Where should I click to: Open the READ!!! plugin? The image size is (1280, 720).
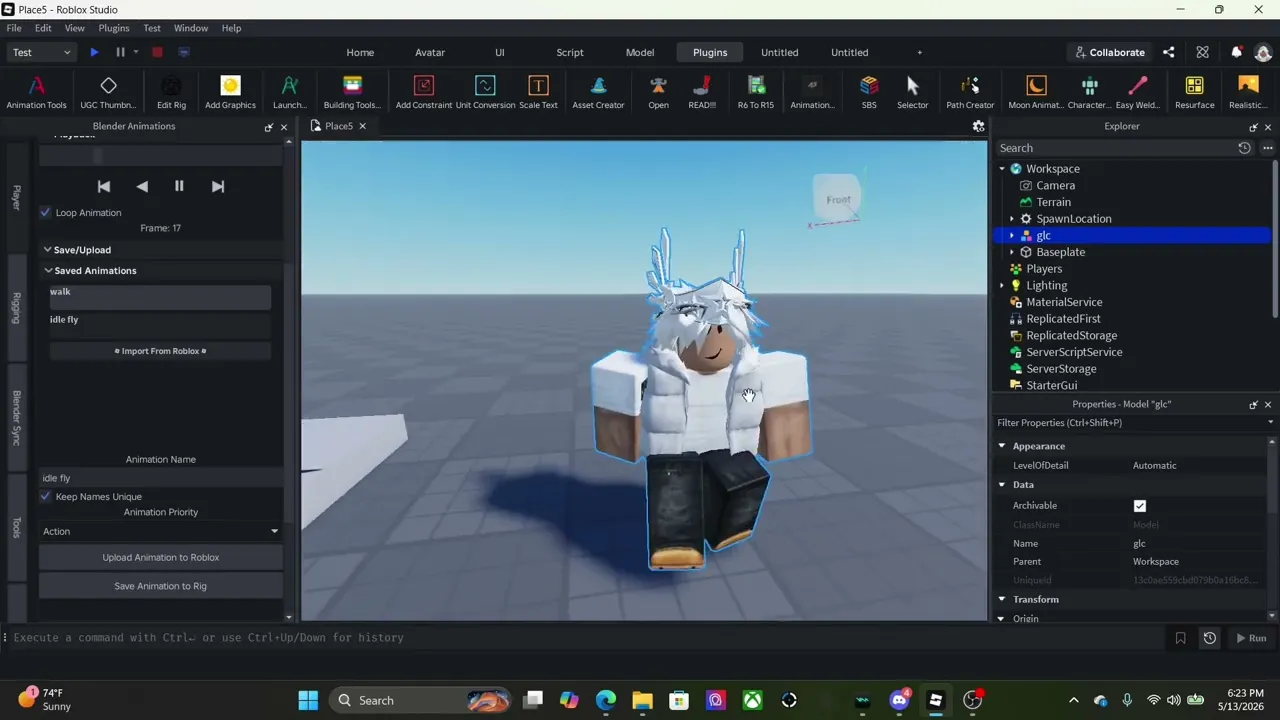click(702, 92)
